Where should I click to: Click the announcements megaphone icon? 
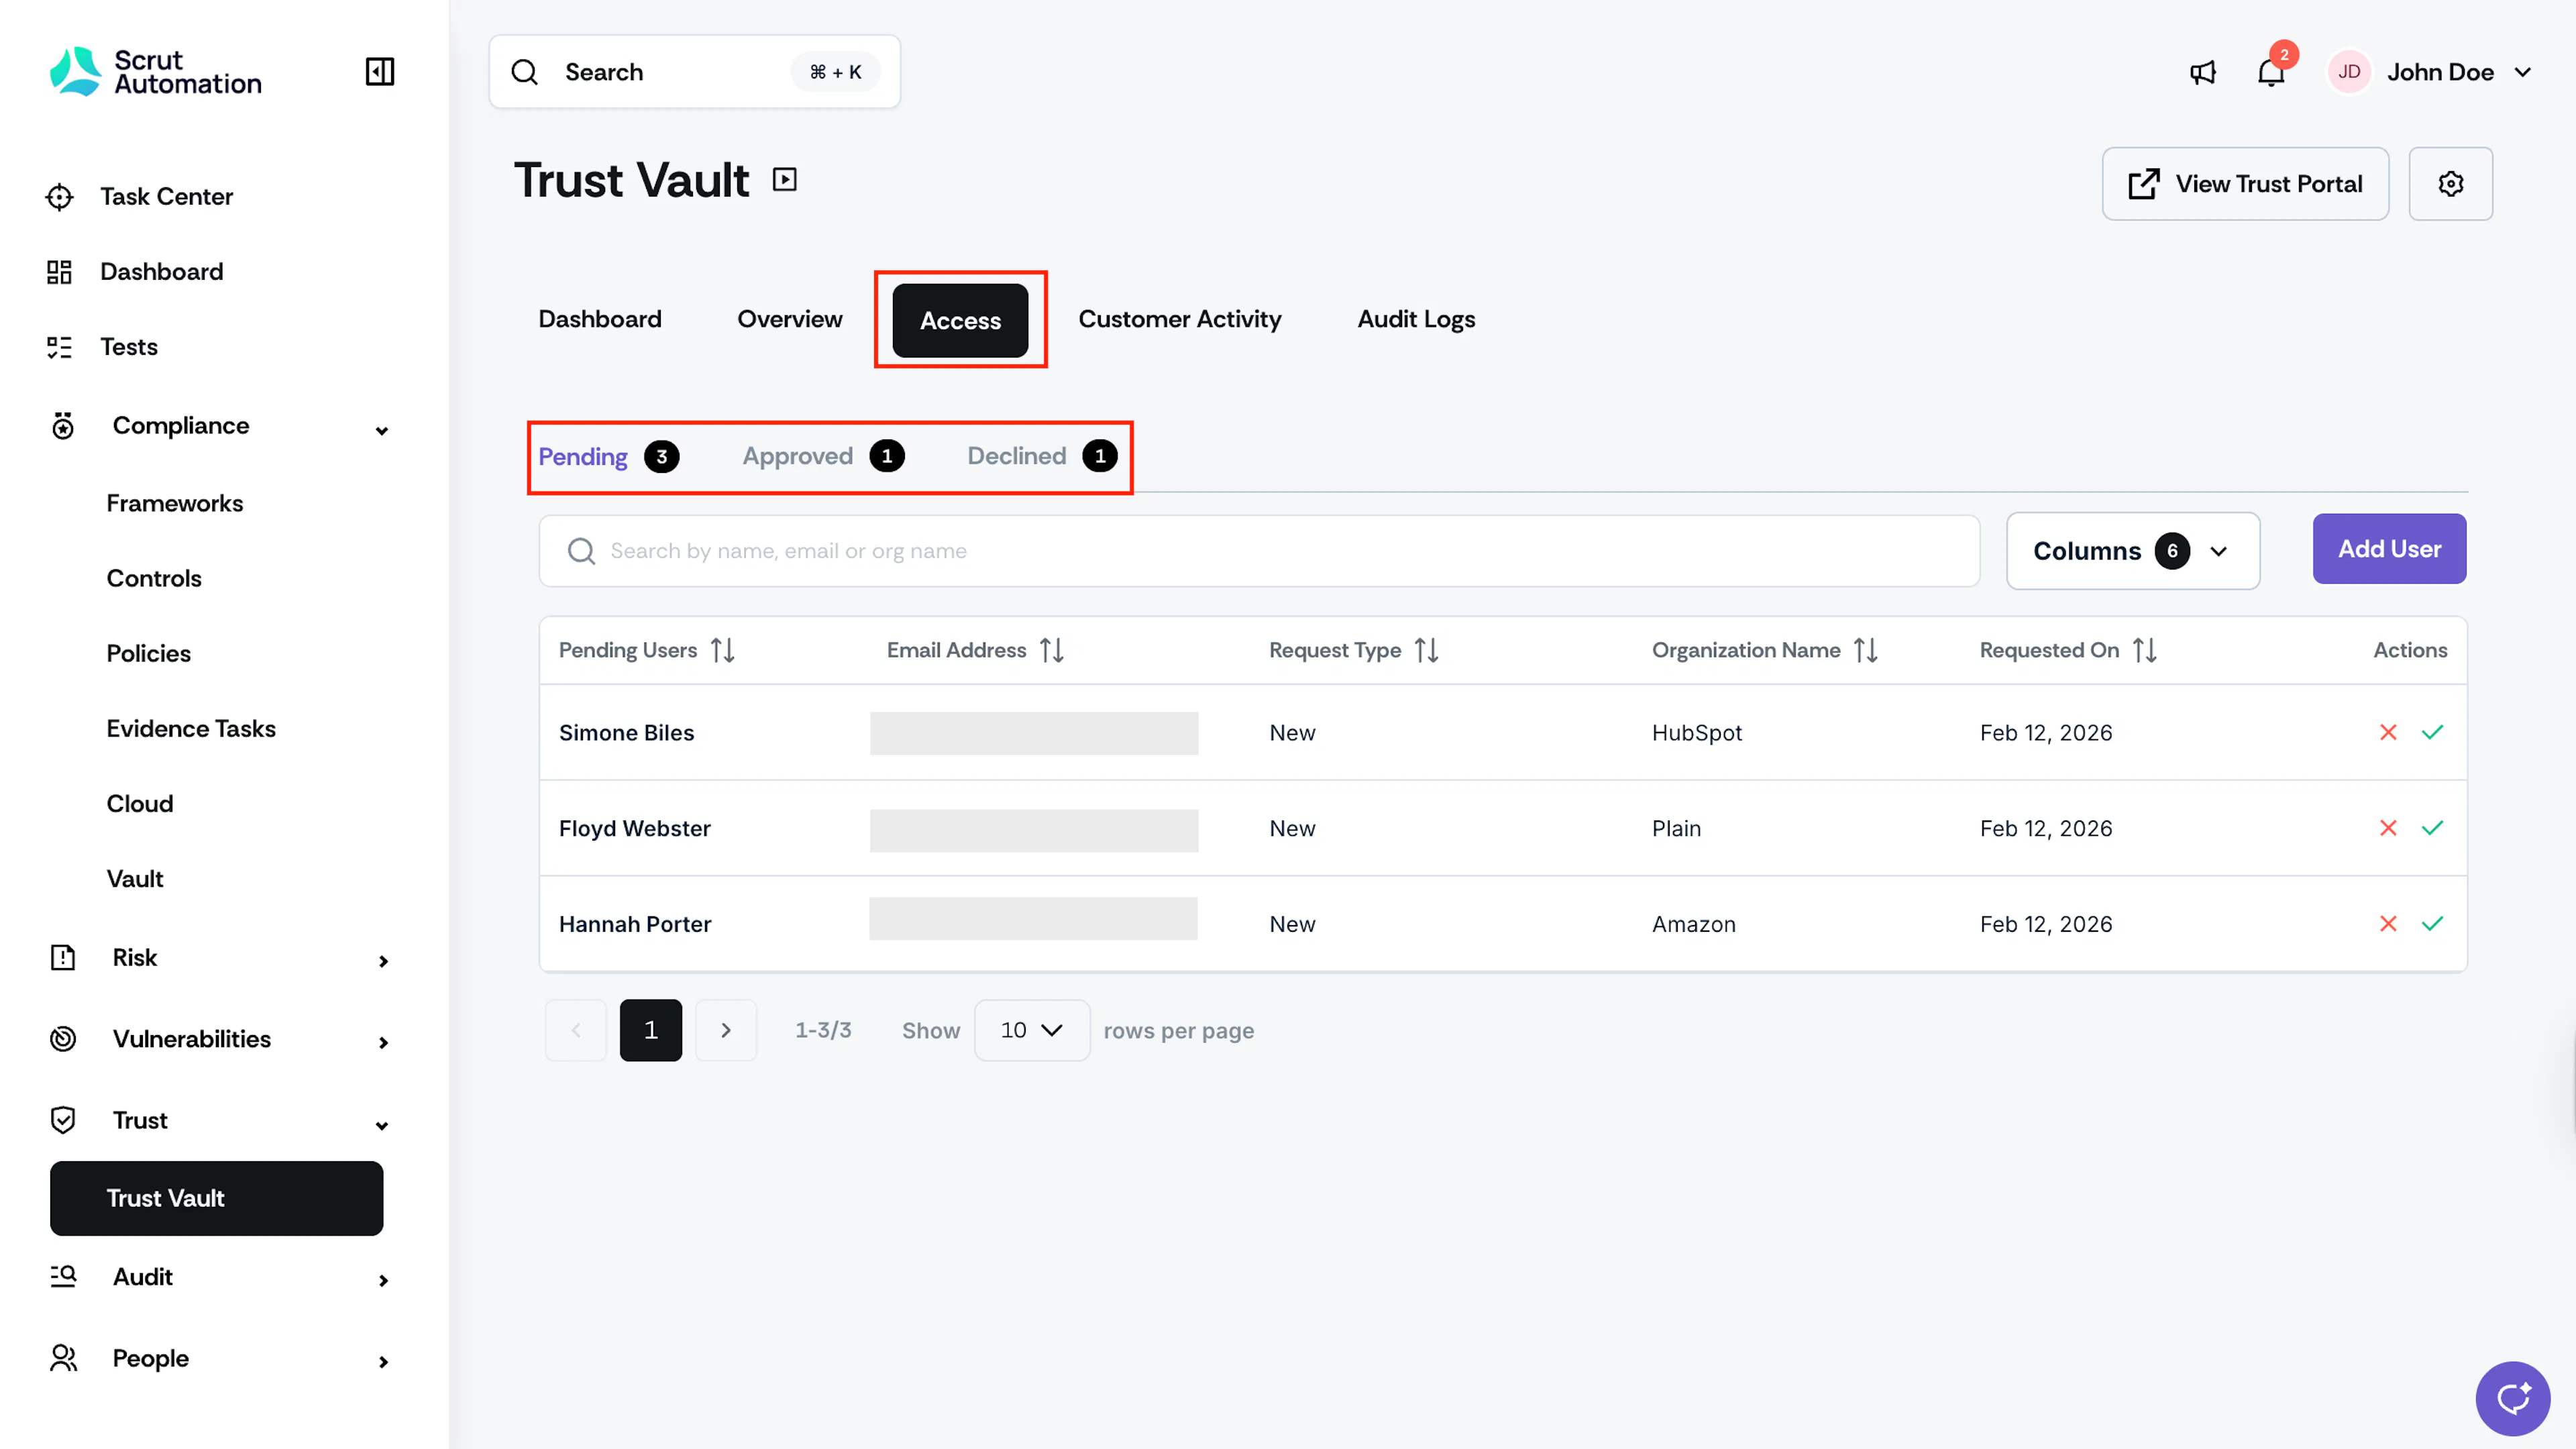(x=2202, y=72)
